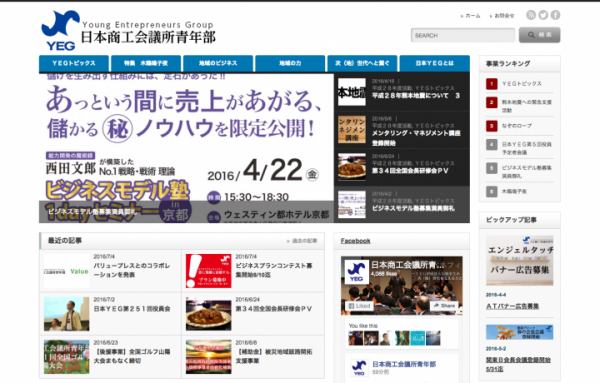
Task: Click the 検索 search button
Action: click(x=540, y=35)
